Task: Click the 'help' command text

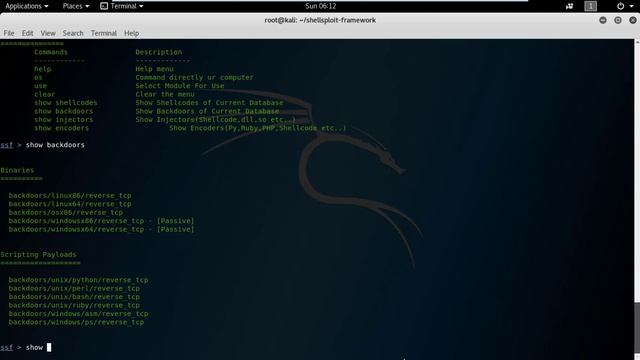Action: point(42,69)
